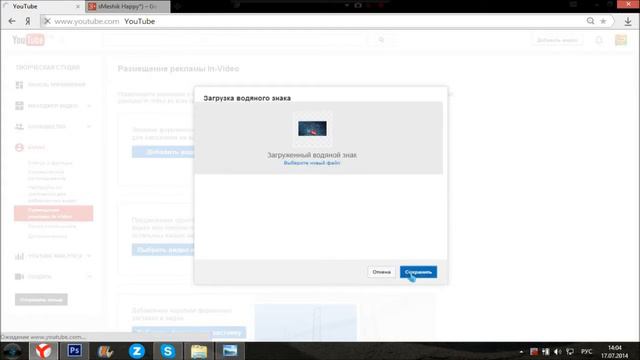Click the YouTube logo in header
Screen dimensions: 640x360
[28, 40]
